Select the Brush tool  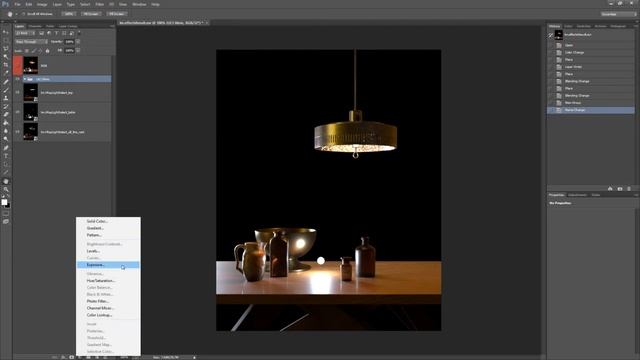click(x=6, y=90)
